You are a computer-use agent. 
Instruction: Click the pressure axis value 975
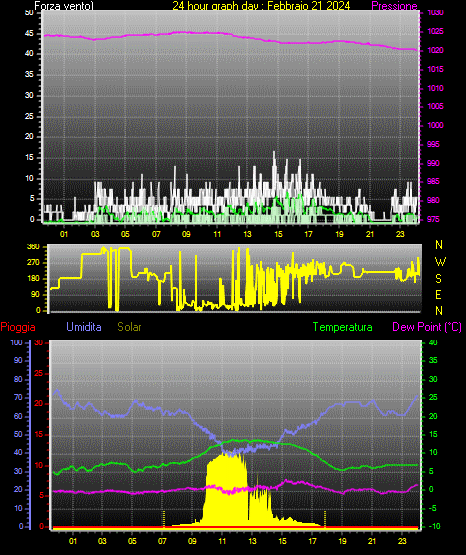click(x=433, y=219)
